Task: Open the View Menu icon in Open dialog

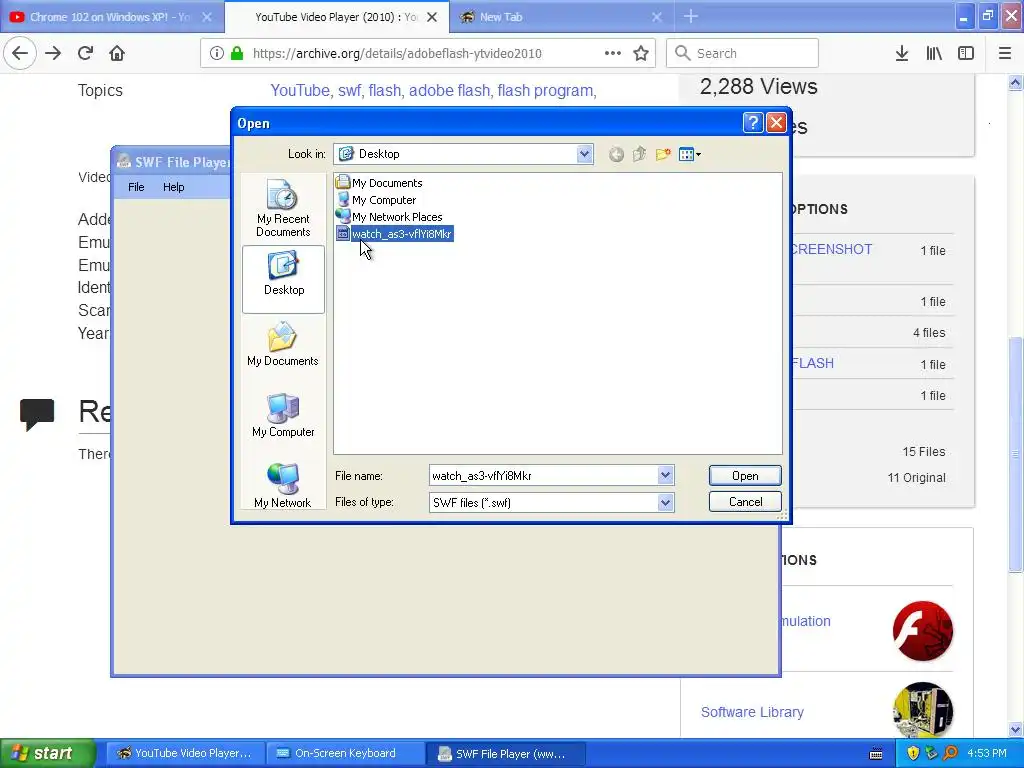Action: point(689,154)
